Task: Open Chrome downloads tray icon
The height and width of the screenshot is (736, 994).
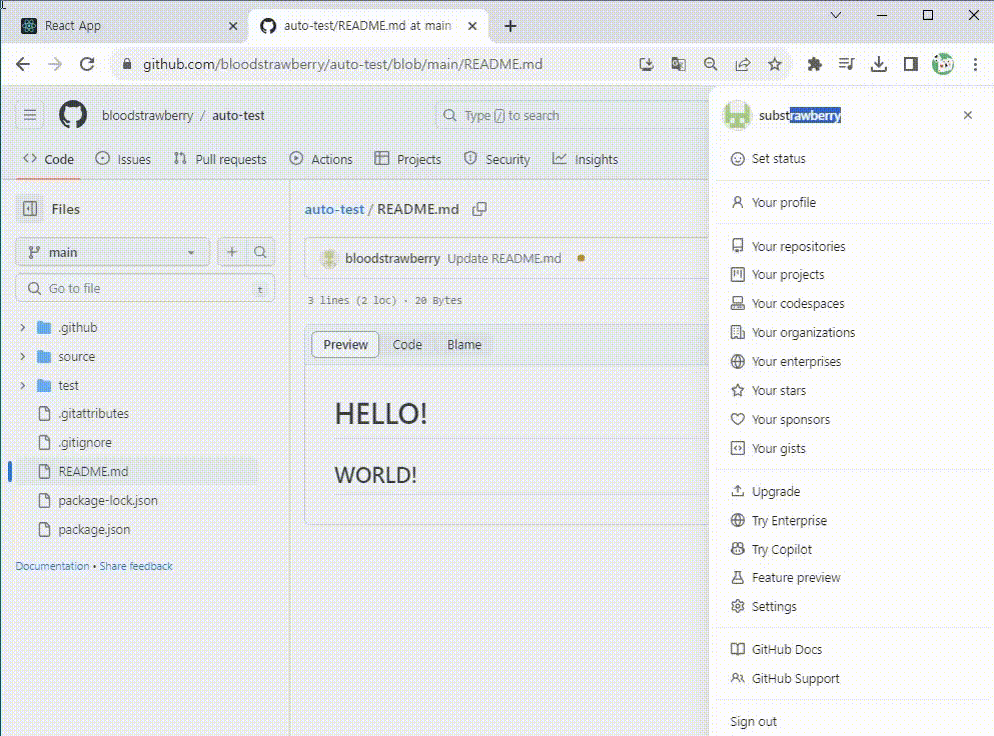Action: tap(879, 64)
